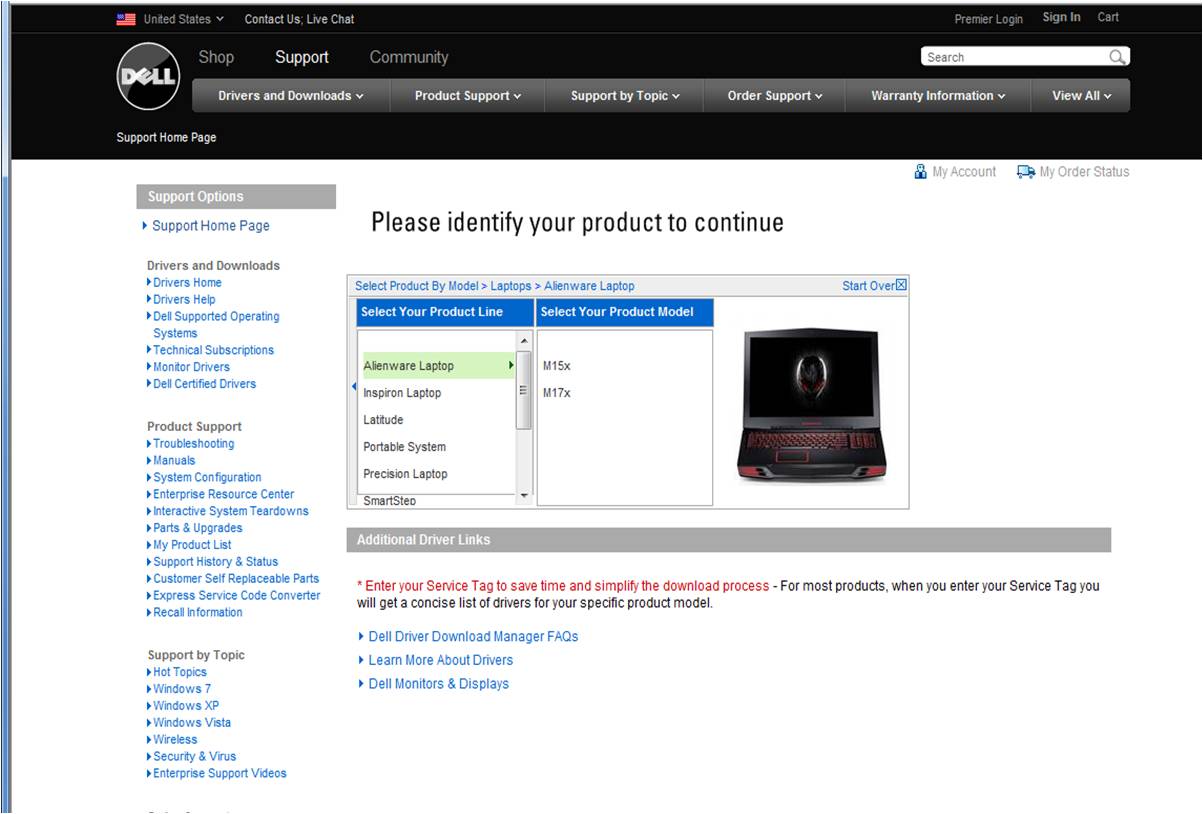Image resolution: width=1203 pixels, height=814 pixels.
Task: Open My Order Status link
Action: (1084, 172)
